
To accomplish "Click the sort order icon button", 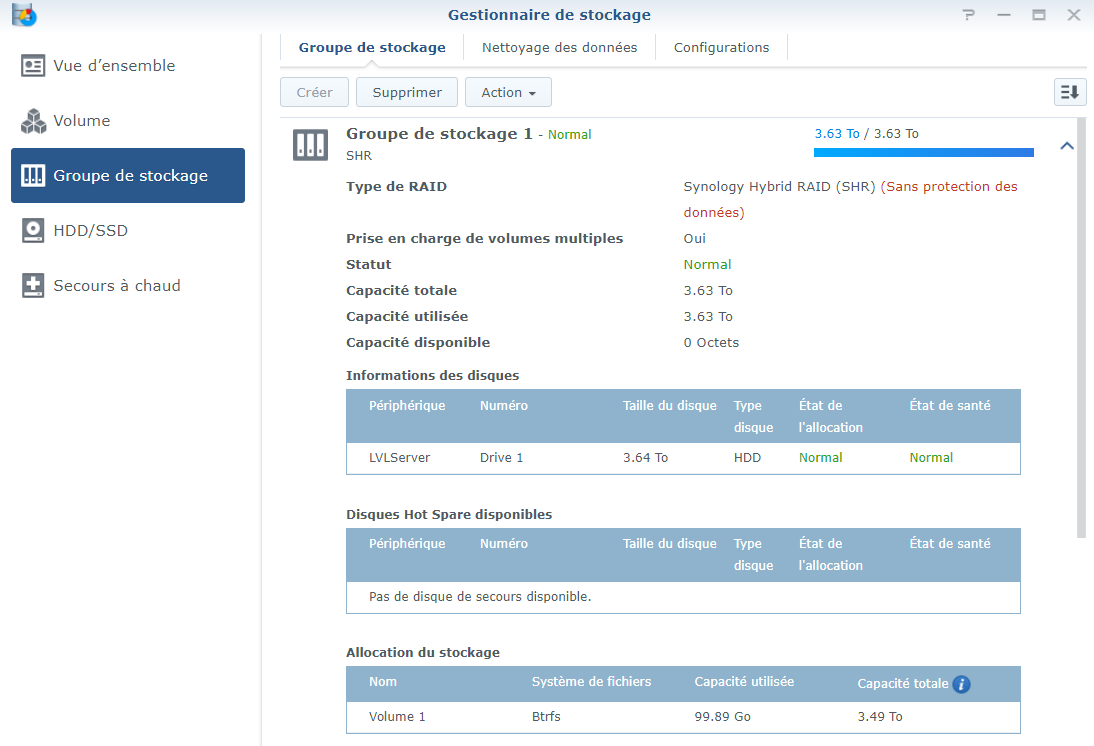I will coord(1070,92).
